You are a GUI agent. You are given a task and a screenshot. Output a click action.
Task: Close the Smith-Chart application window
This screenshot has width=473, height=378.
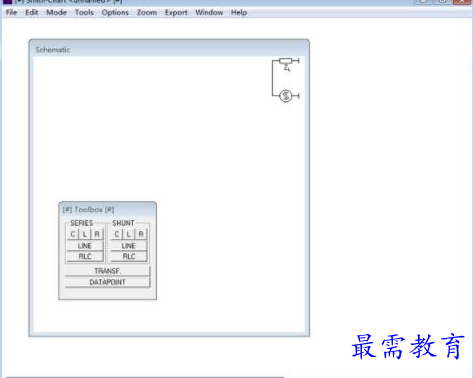pyautogui.click(x=462, y=1)
